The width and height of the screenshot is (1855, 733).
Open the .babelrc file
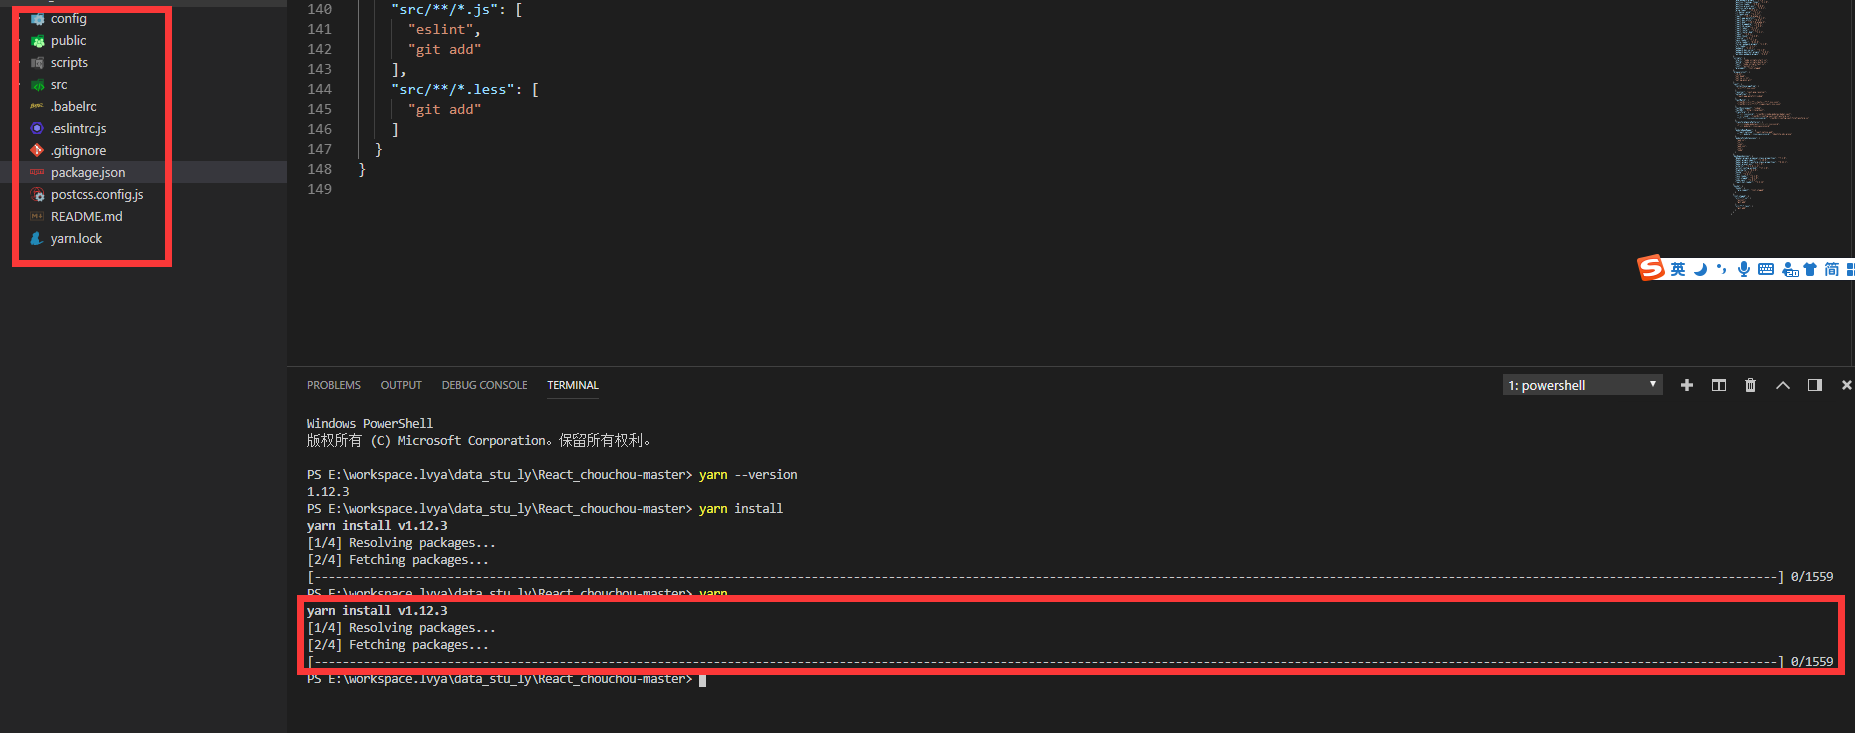tap(74, 106)
